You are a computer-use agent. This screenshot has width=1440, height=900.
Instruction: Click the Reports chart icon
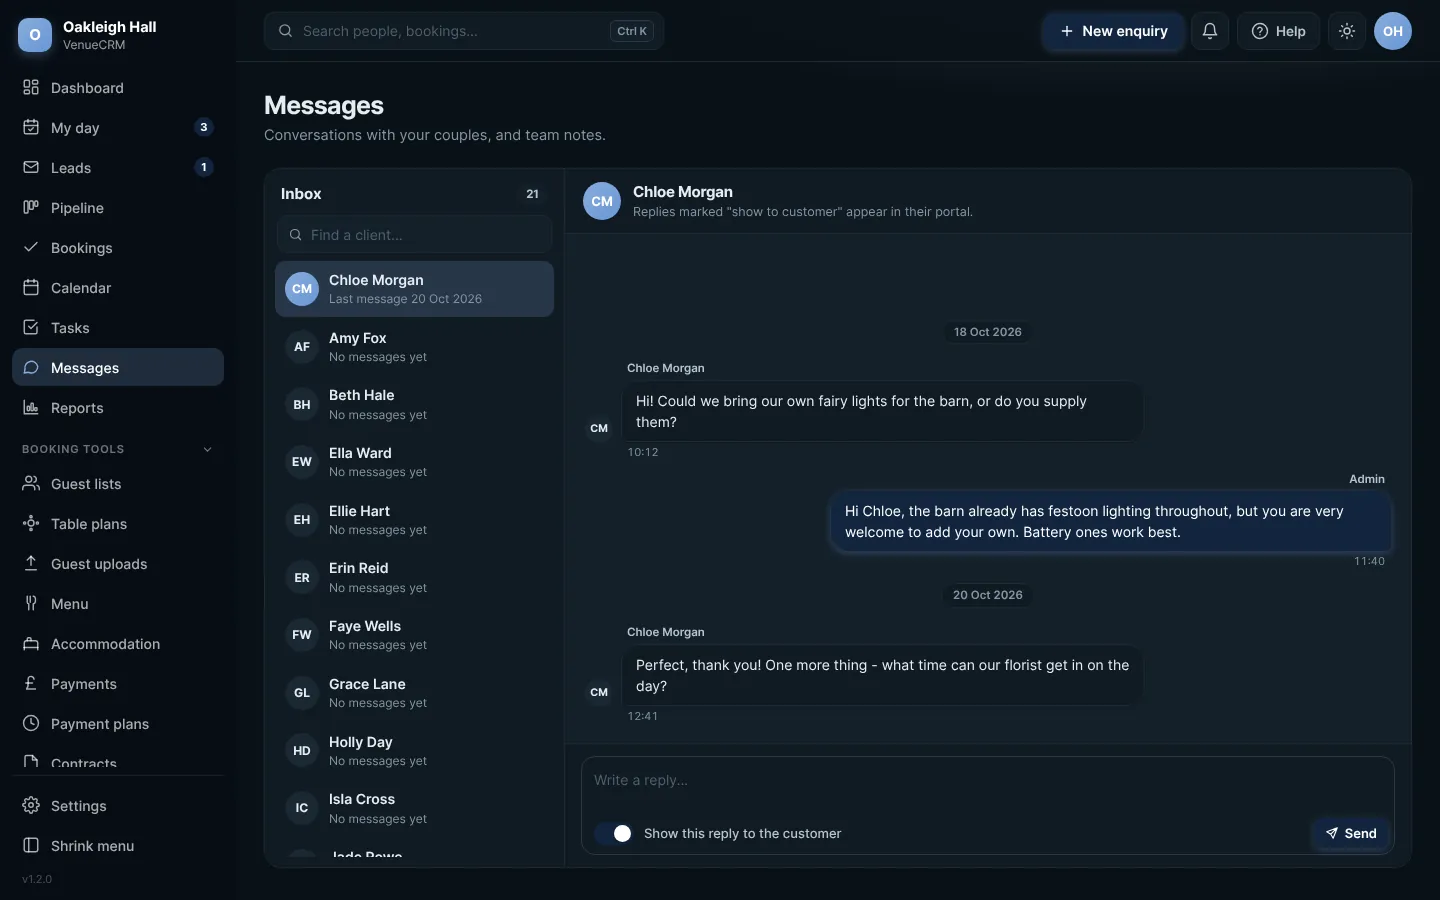[x=31, y=407]
